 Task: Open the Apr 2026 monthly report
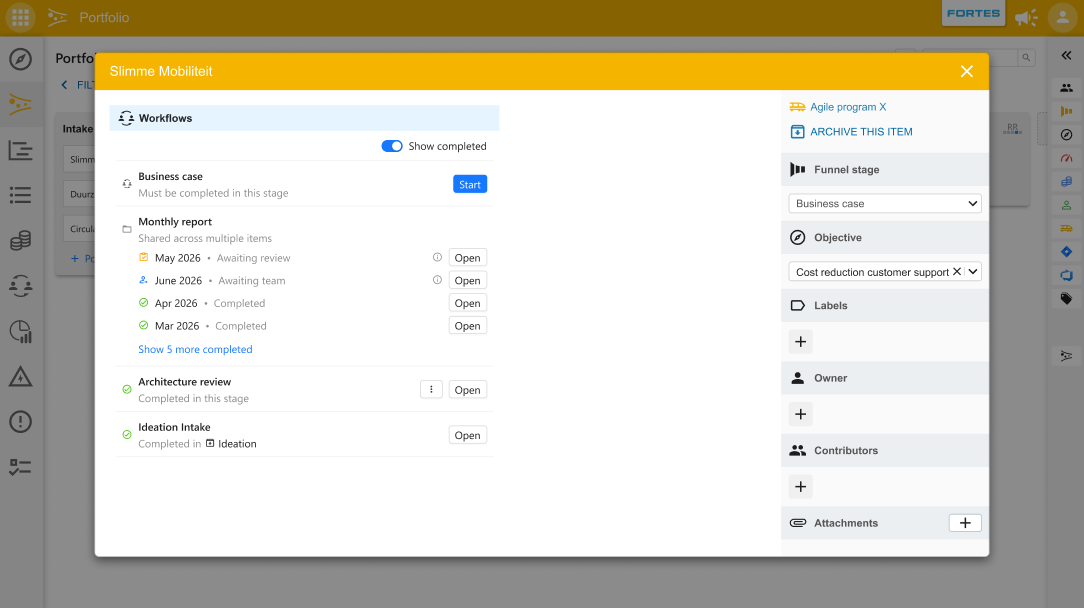pos(467,303)
